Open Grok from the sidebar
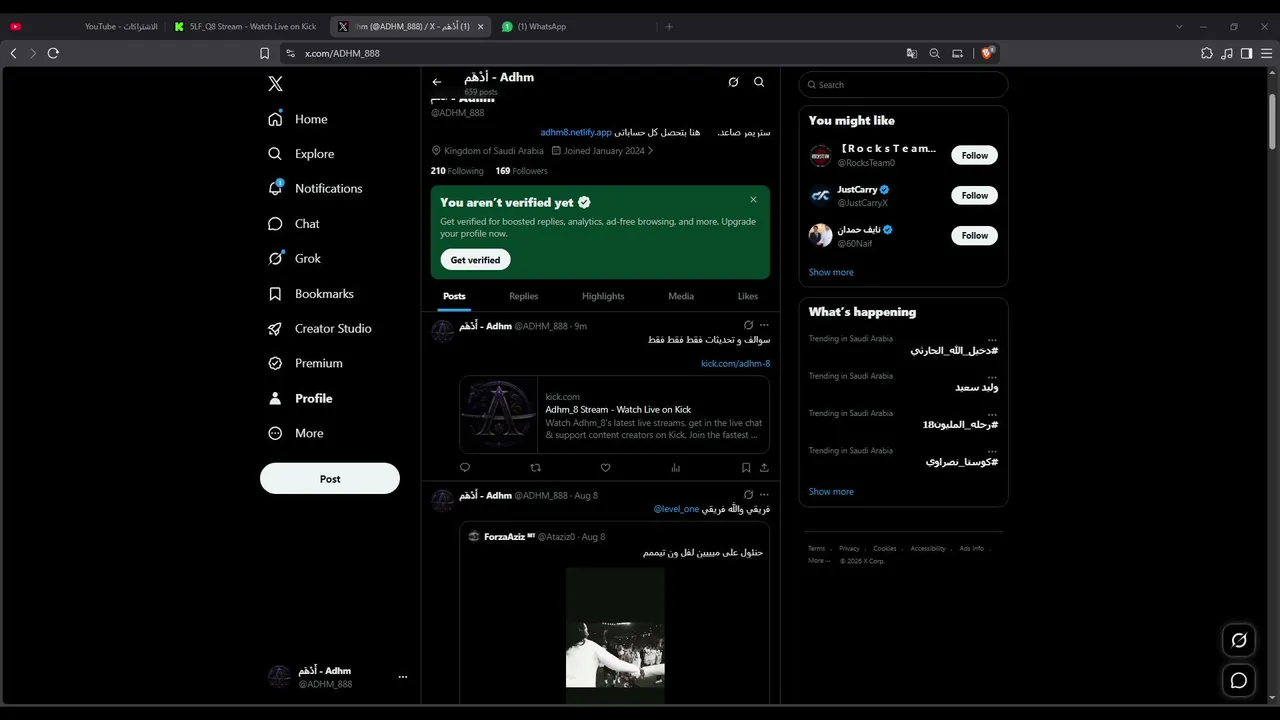The width and height of the screenshot is (1280, 720). (294, 258)
